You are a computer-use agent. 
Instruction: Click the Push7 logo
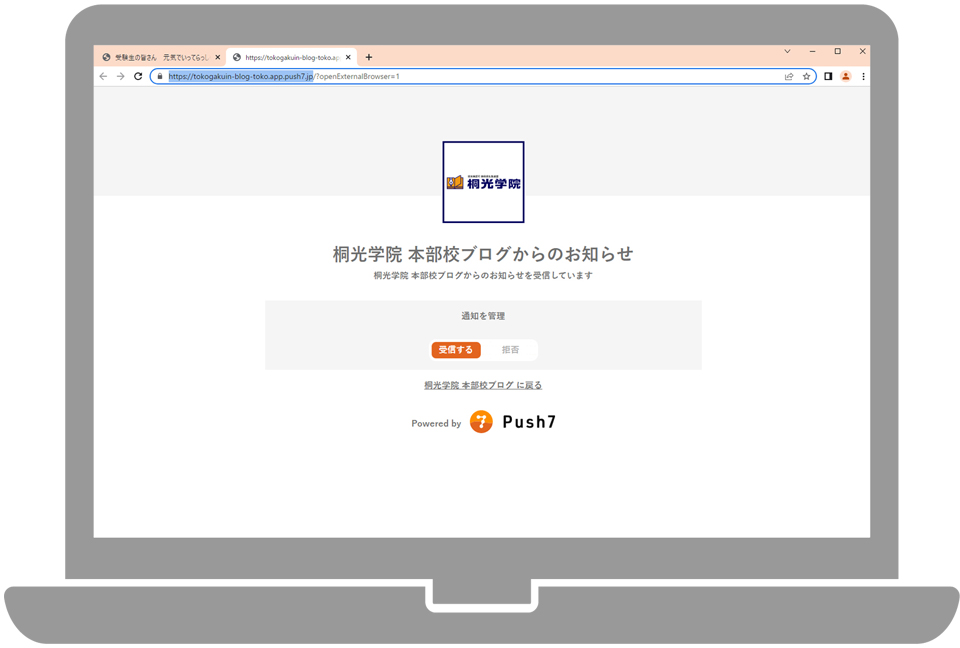pos(513,422)
